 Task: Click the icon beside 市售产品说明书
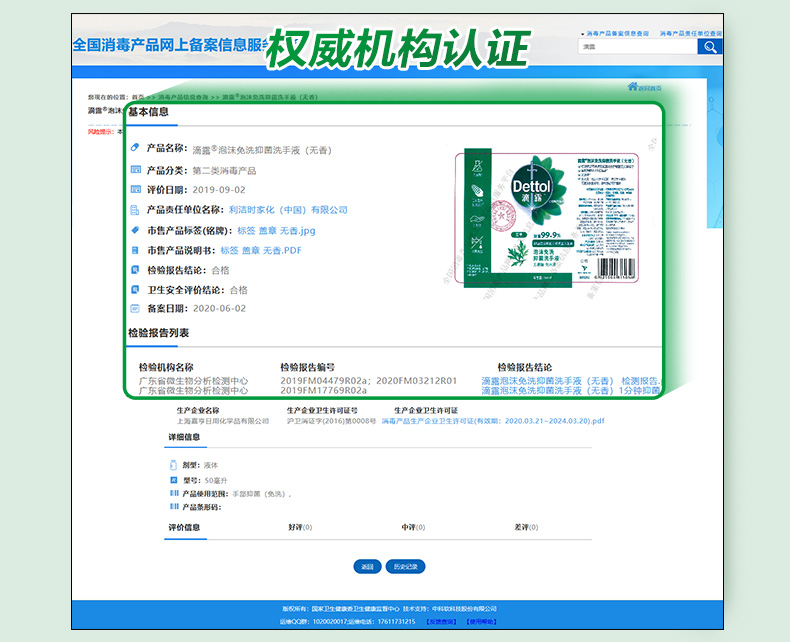pyautogui.click(x=135, y=250)
